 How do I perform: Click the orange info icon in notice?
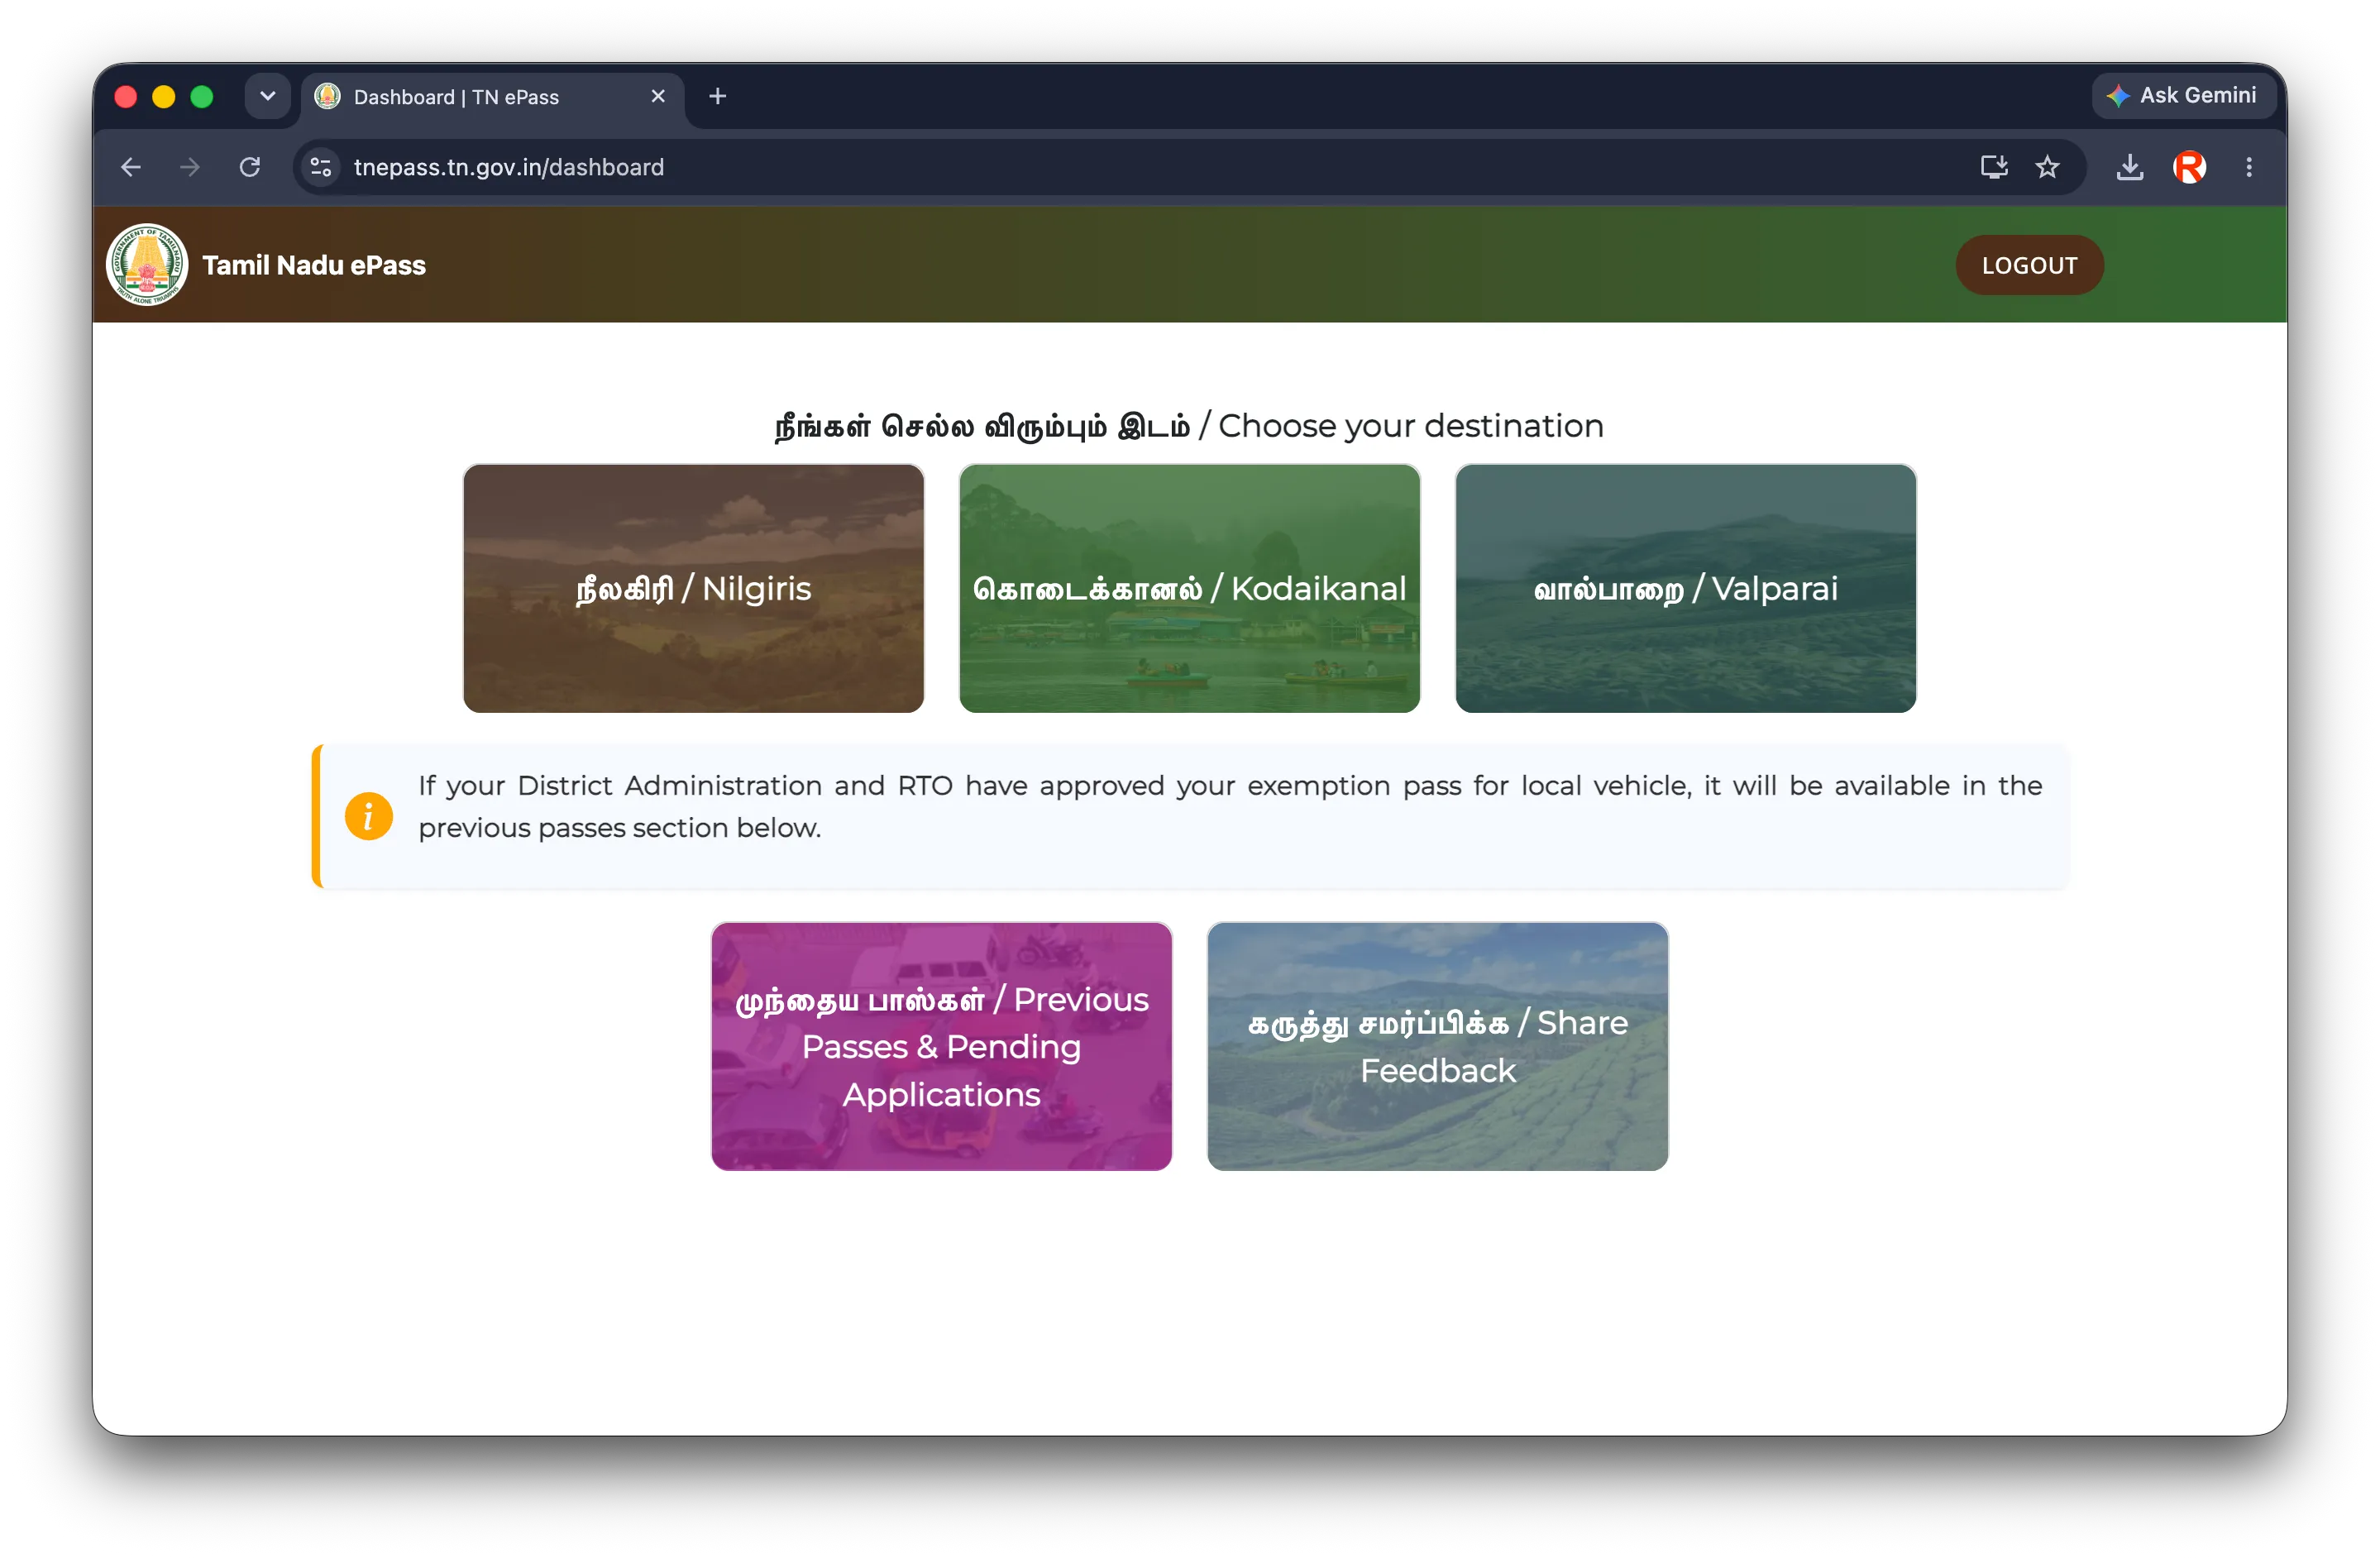tap(368, 816)
